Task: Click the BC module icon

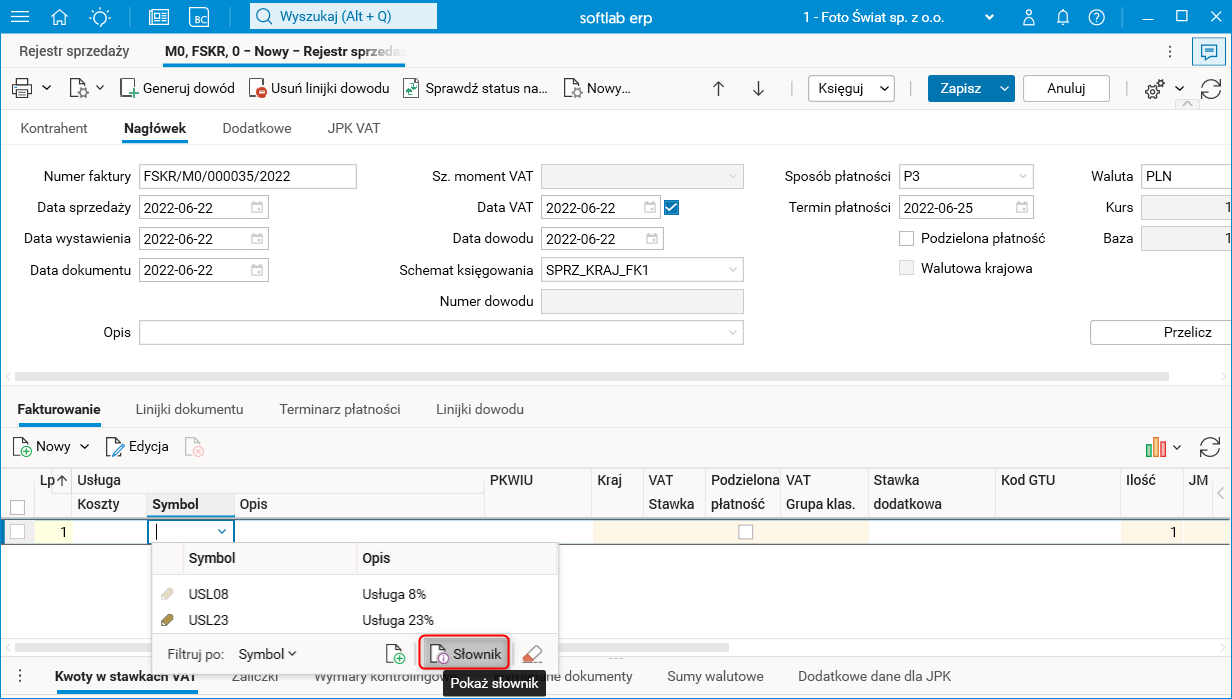Action: [201, 17]
